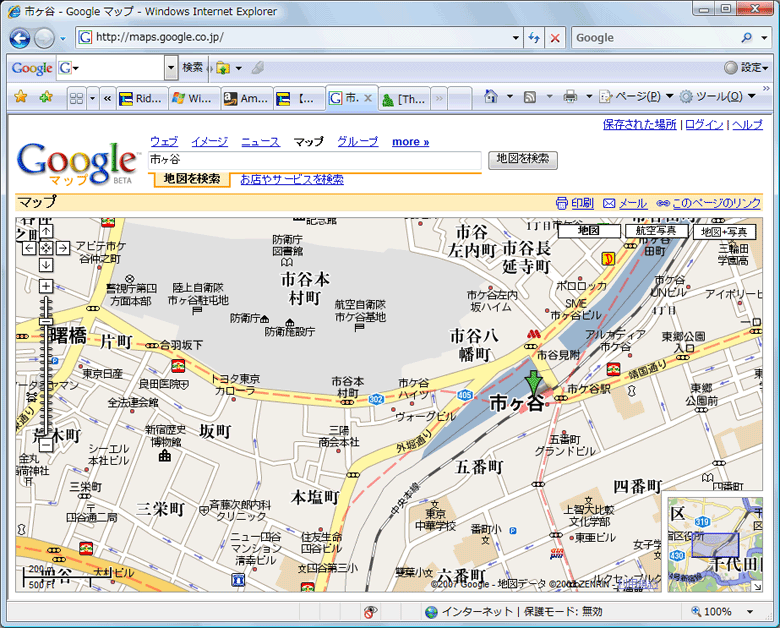Click the Google Toolbar 検索 button

193,68
